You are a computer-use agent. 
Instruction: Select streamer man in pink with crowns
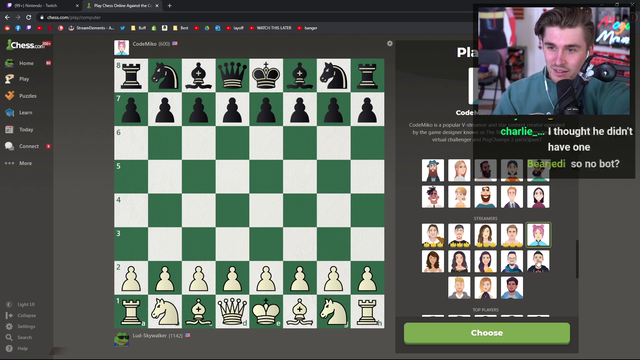tap(511, 235)
